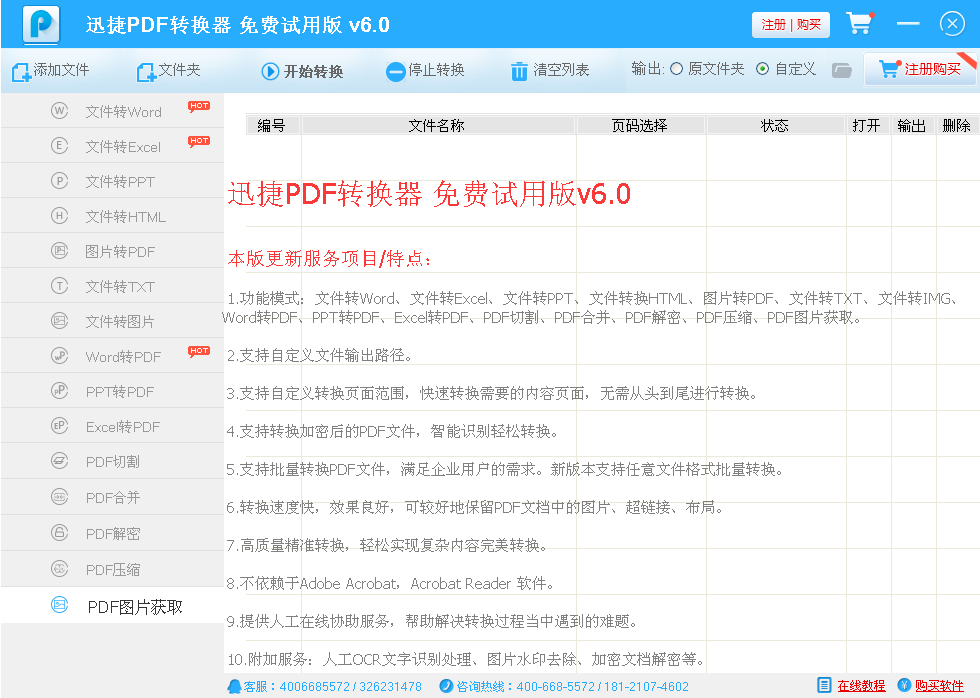This screenshot has width=980, height=698.
Task: Click the PDF切割 icon in sidebar
Action: 59,461
